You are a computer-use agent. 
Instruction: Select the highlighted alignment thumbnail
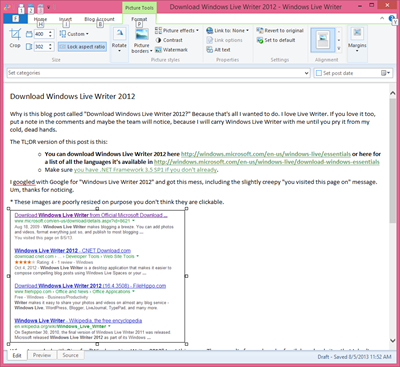coord(323,40)
